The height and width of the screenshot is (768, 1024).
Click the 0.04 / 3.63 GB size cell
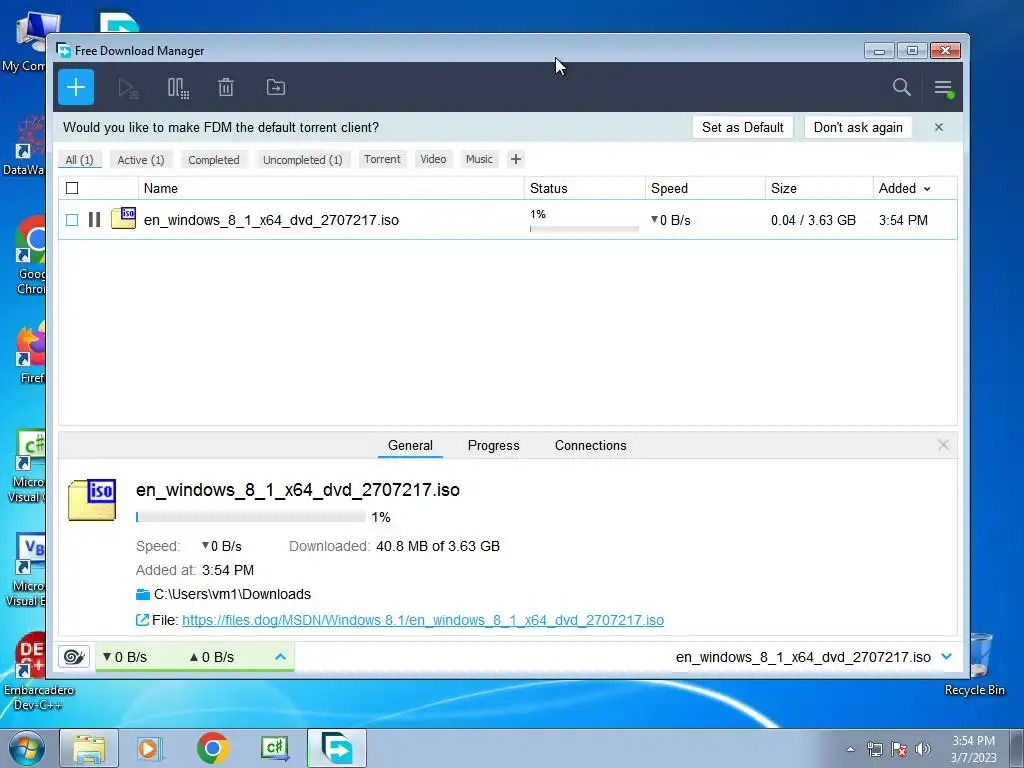pyautogui.click(x=813, y=220)
